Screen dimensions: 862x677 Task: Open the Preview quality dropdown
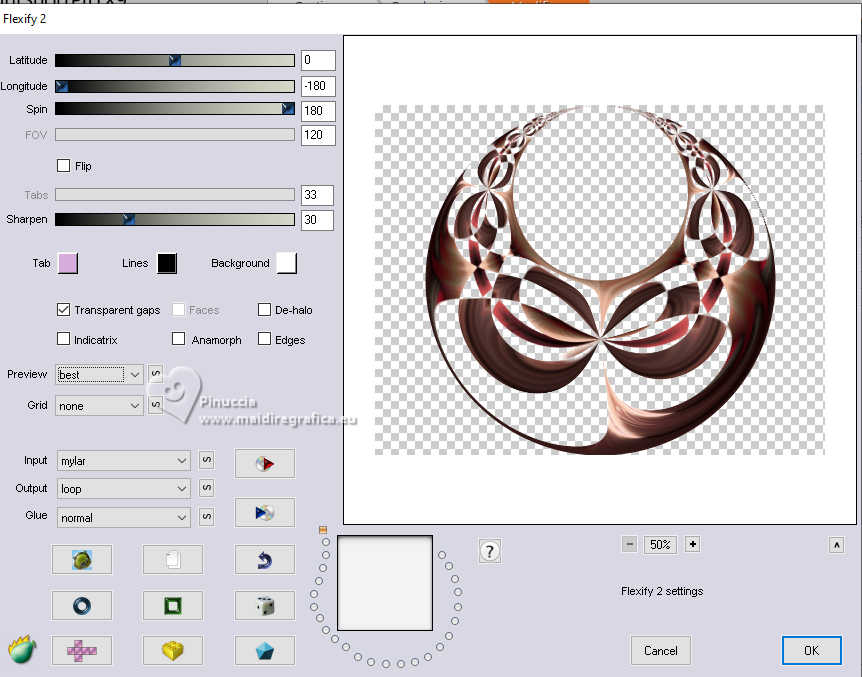click(x=100, y=375)
